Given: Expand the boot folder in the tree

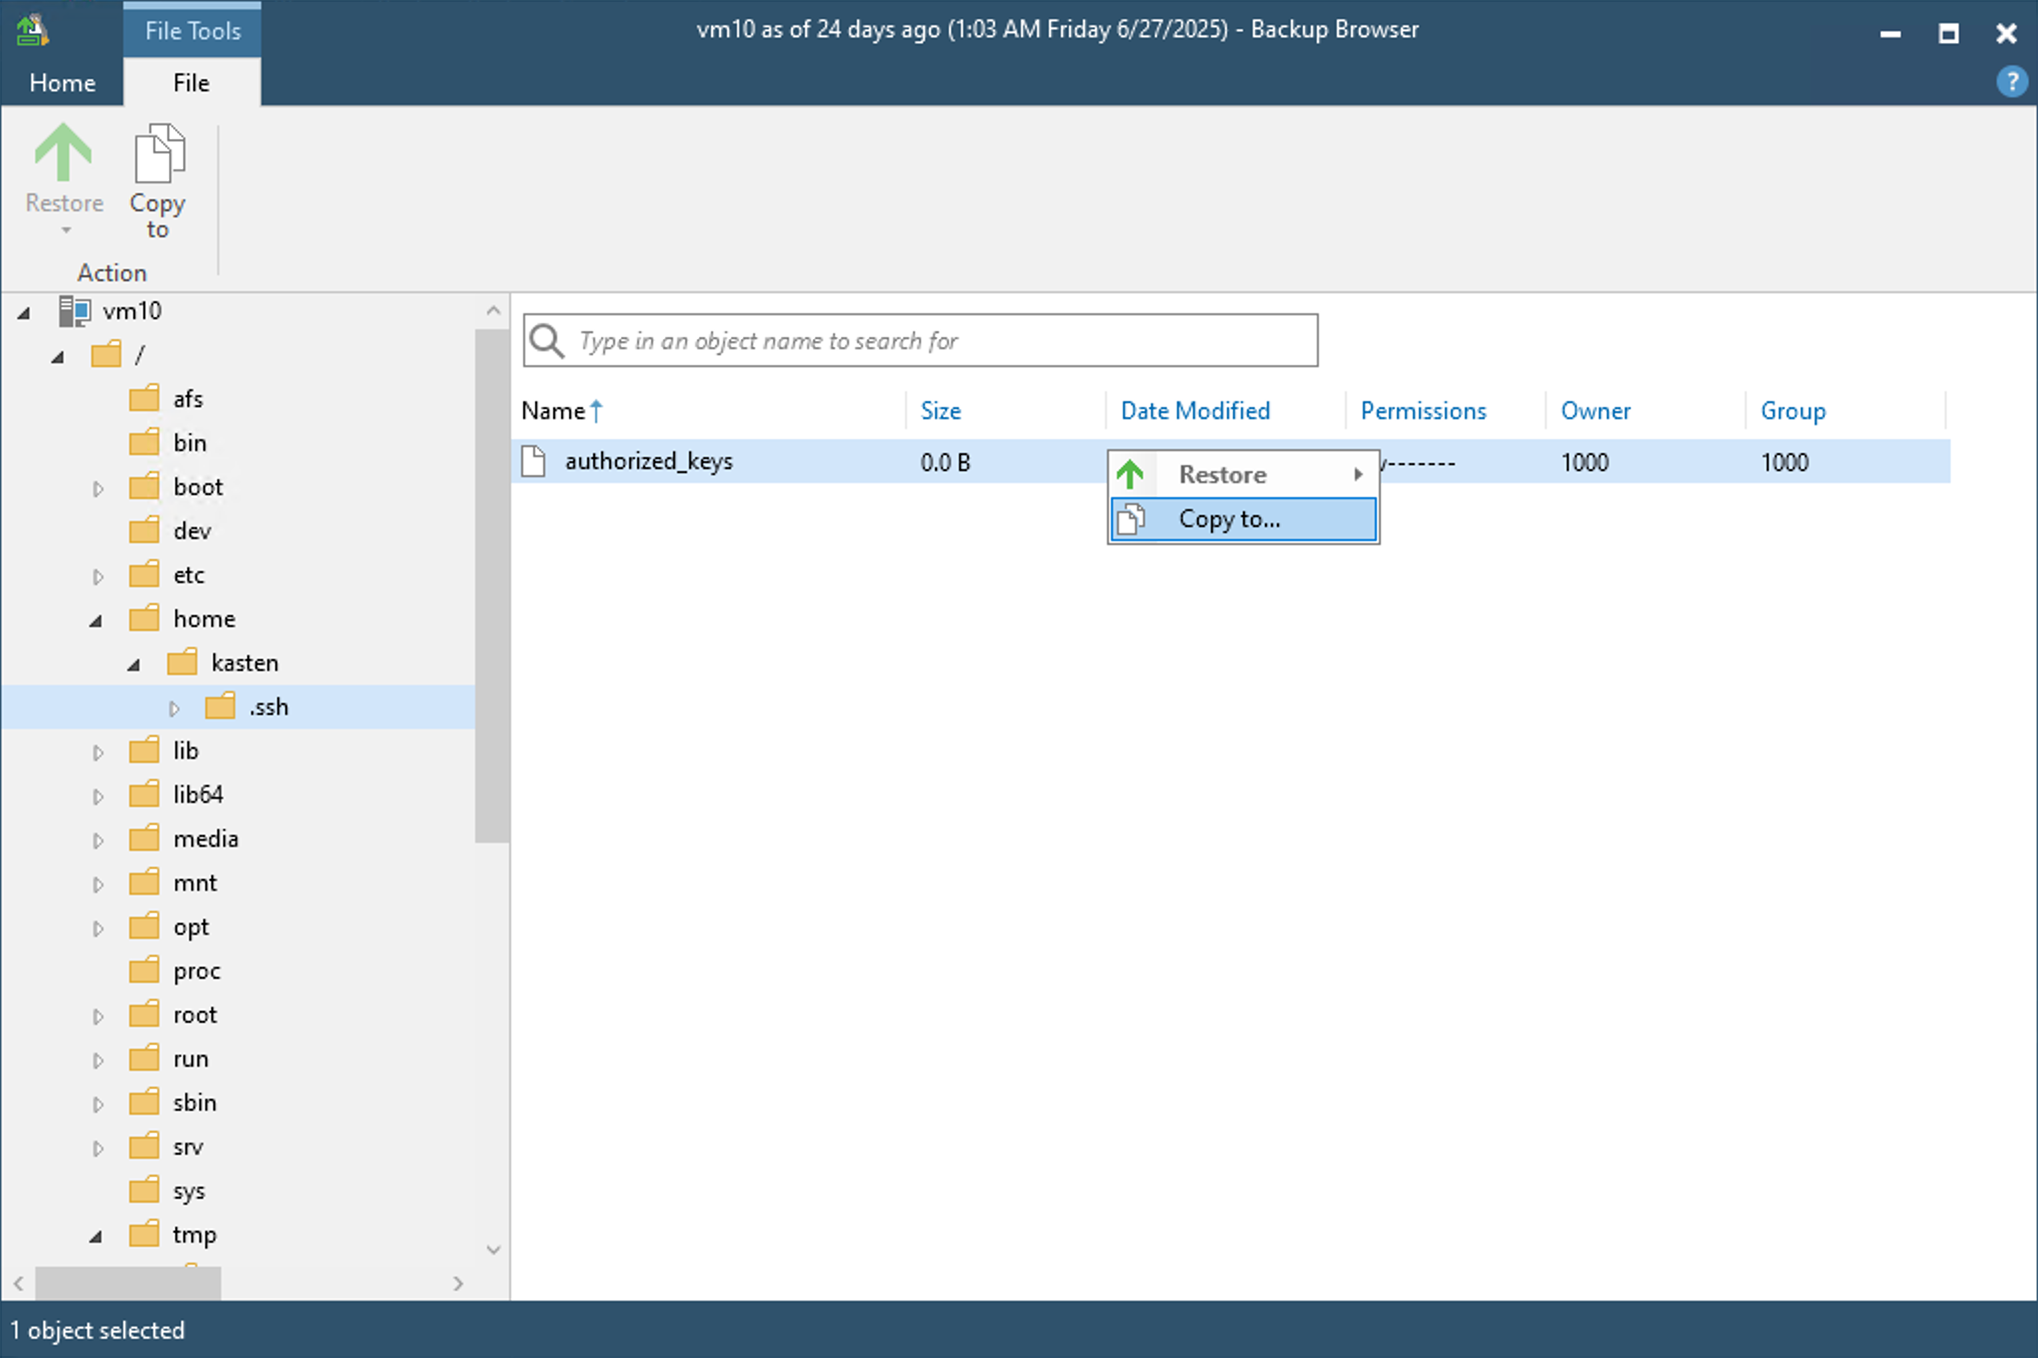Looking at the screenshot, I should coord(98,487).
